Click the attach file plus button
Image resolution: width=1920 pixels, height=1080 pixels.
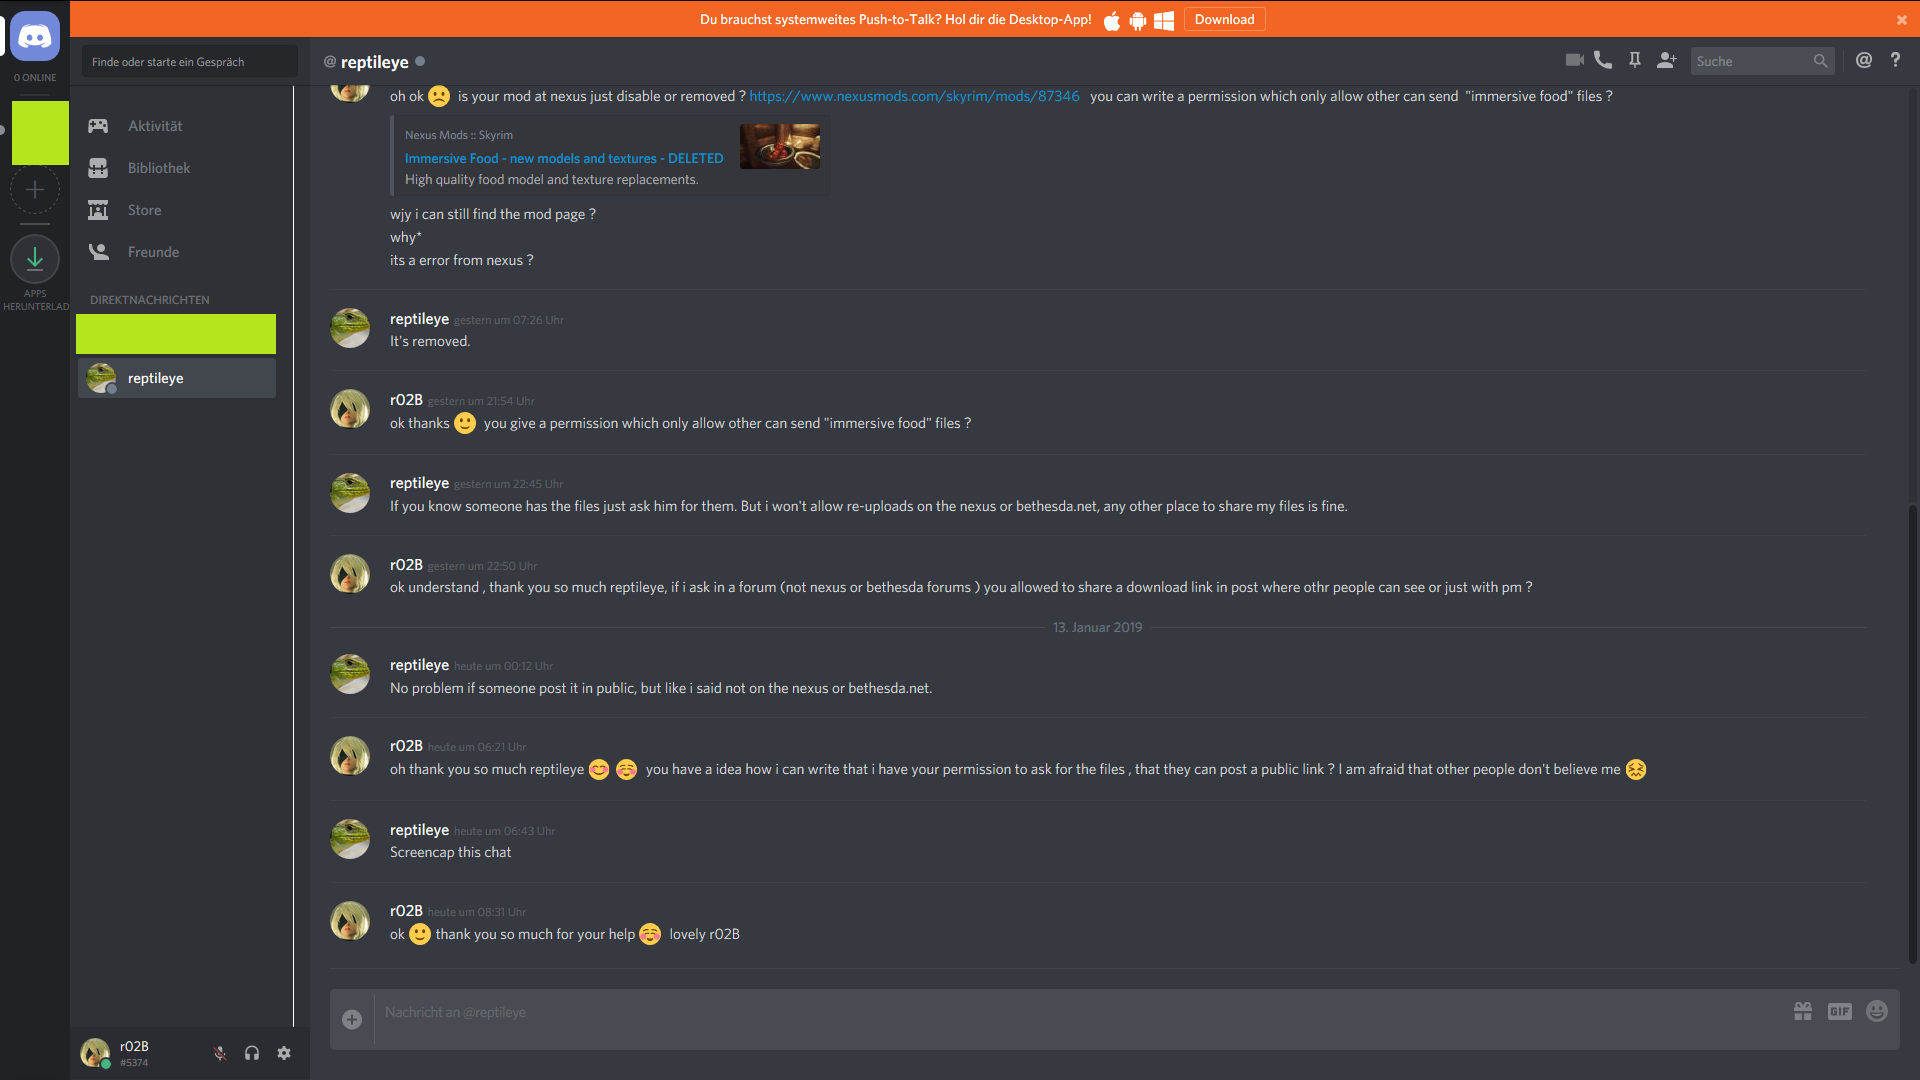click(x=352, y=1019)
